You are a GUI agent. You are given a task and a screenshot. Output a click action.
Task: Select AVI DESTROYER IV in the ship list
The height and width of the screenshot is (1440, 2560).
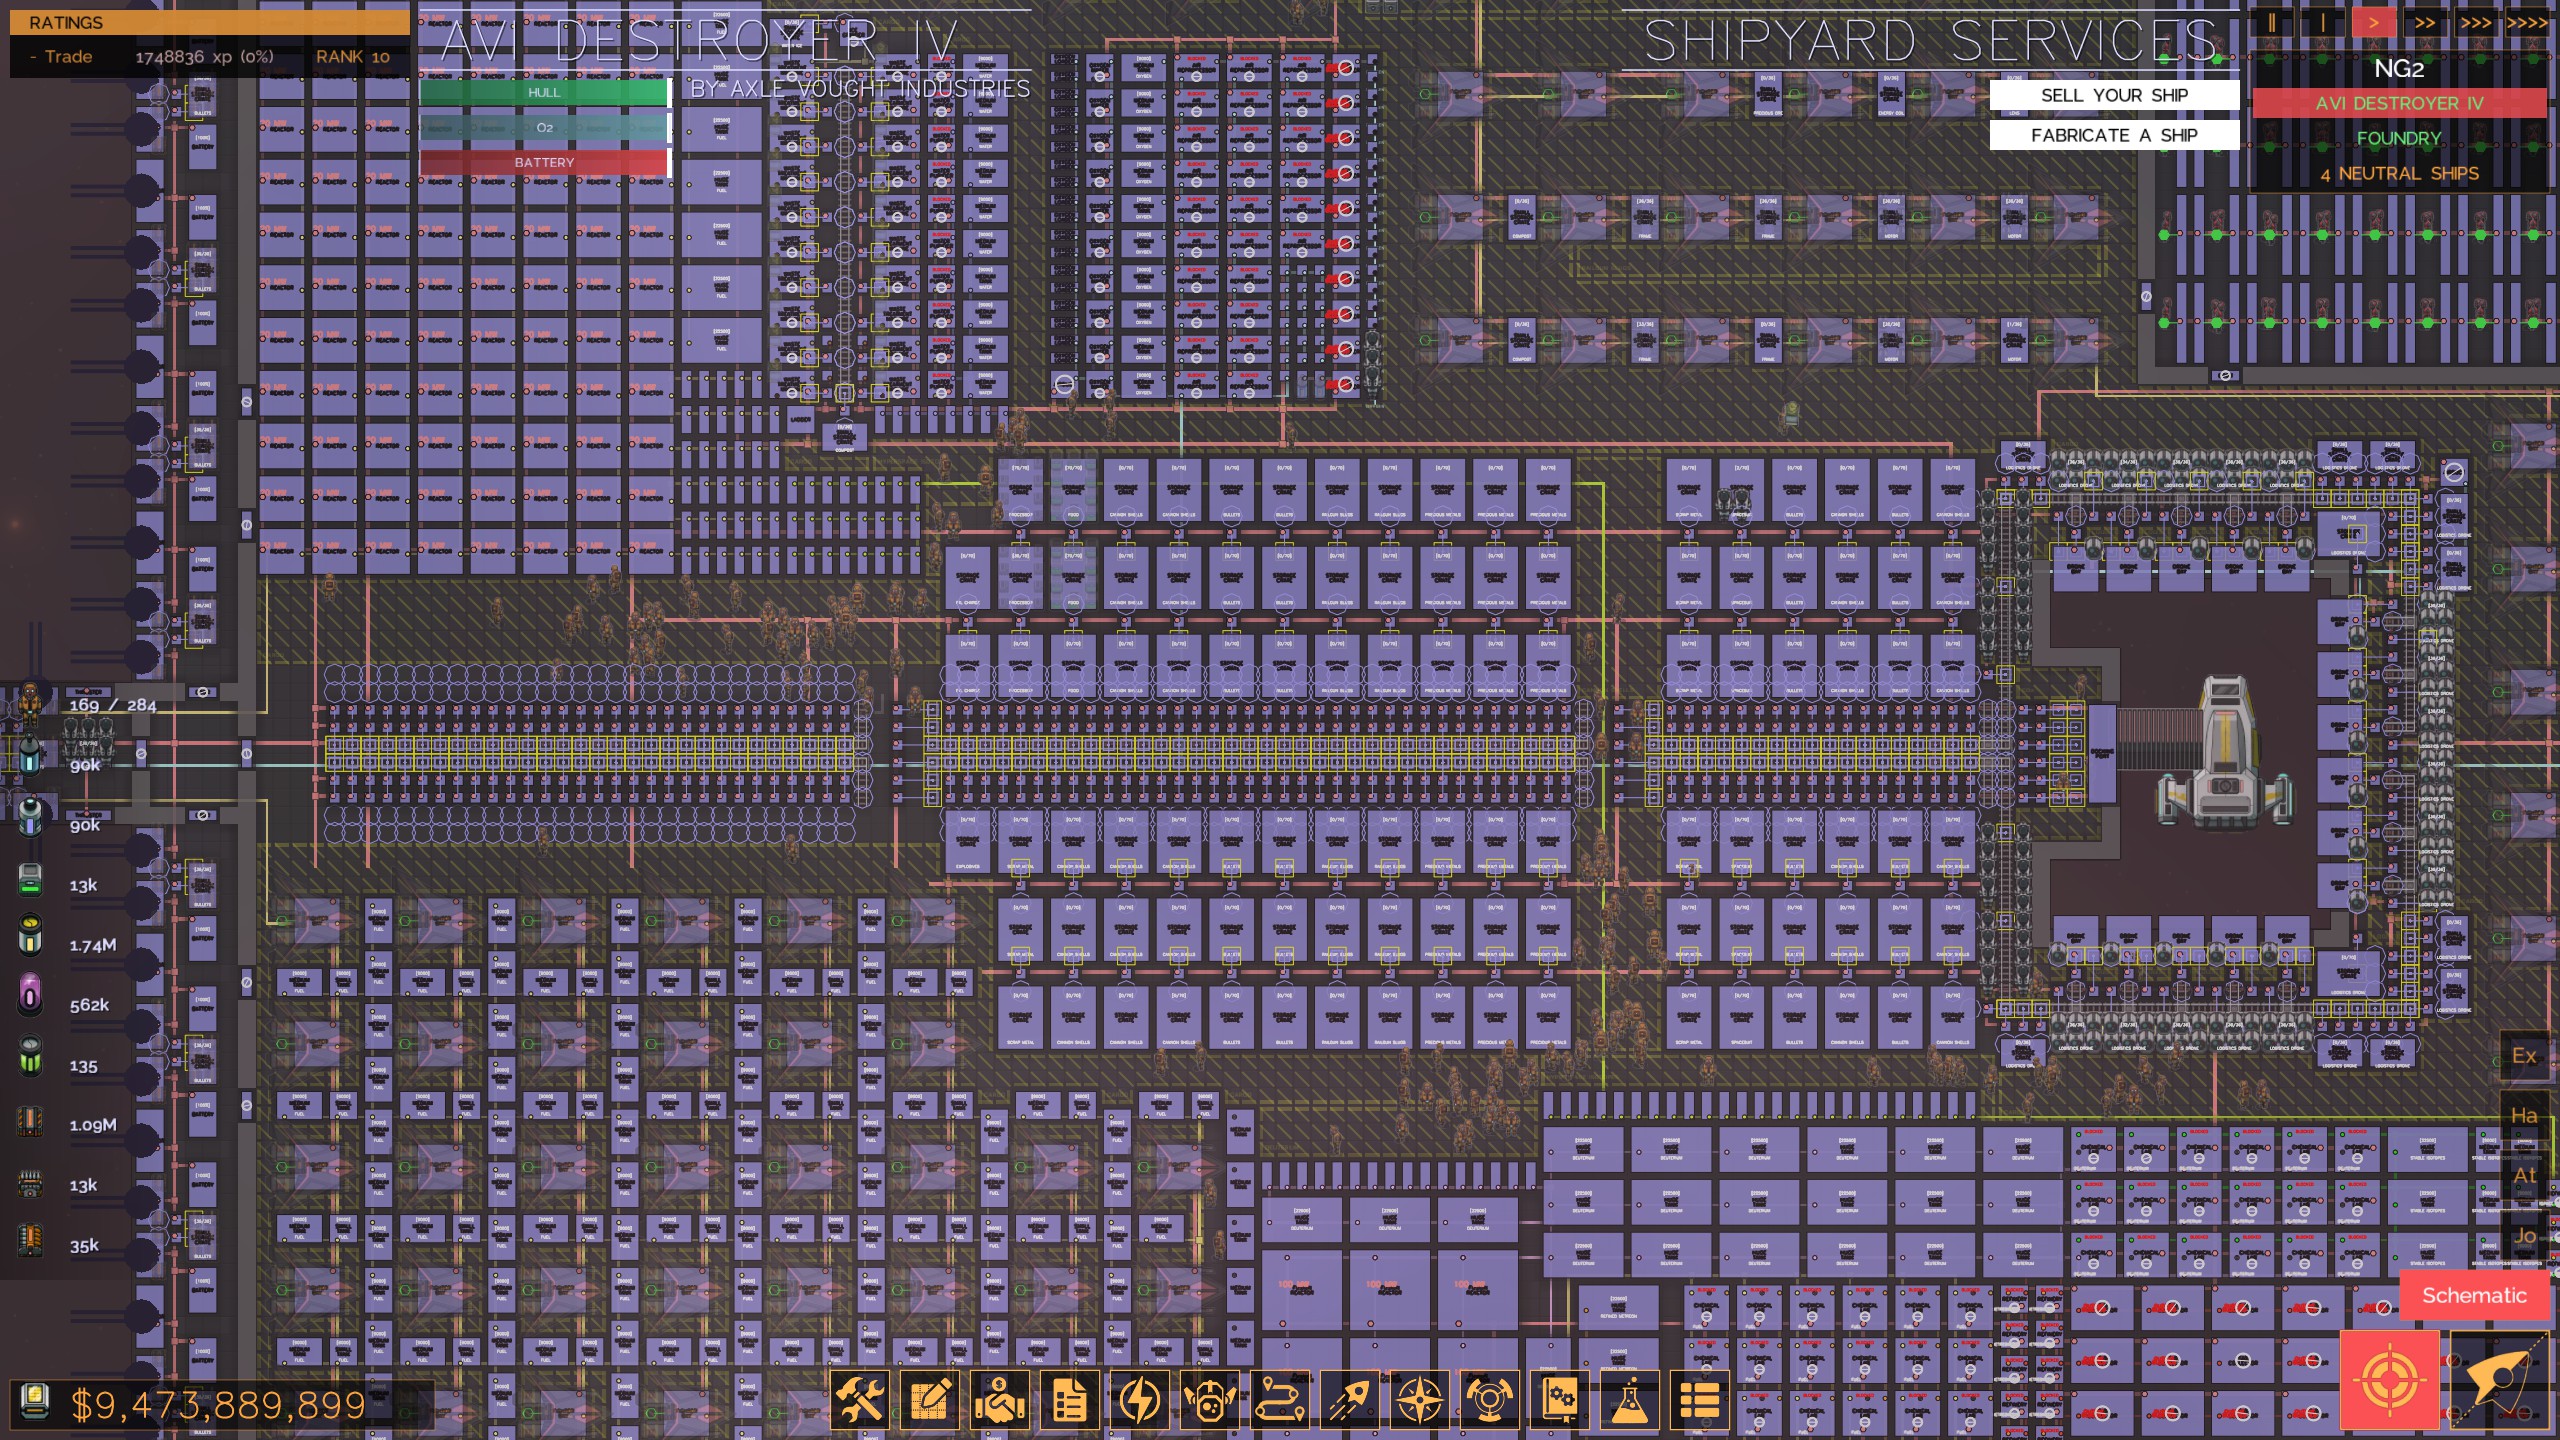click(x=2398, y=104)
